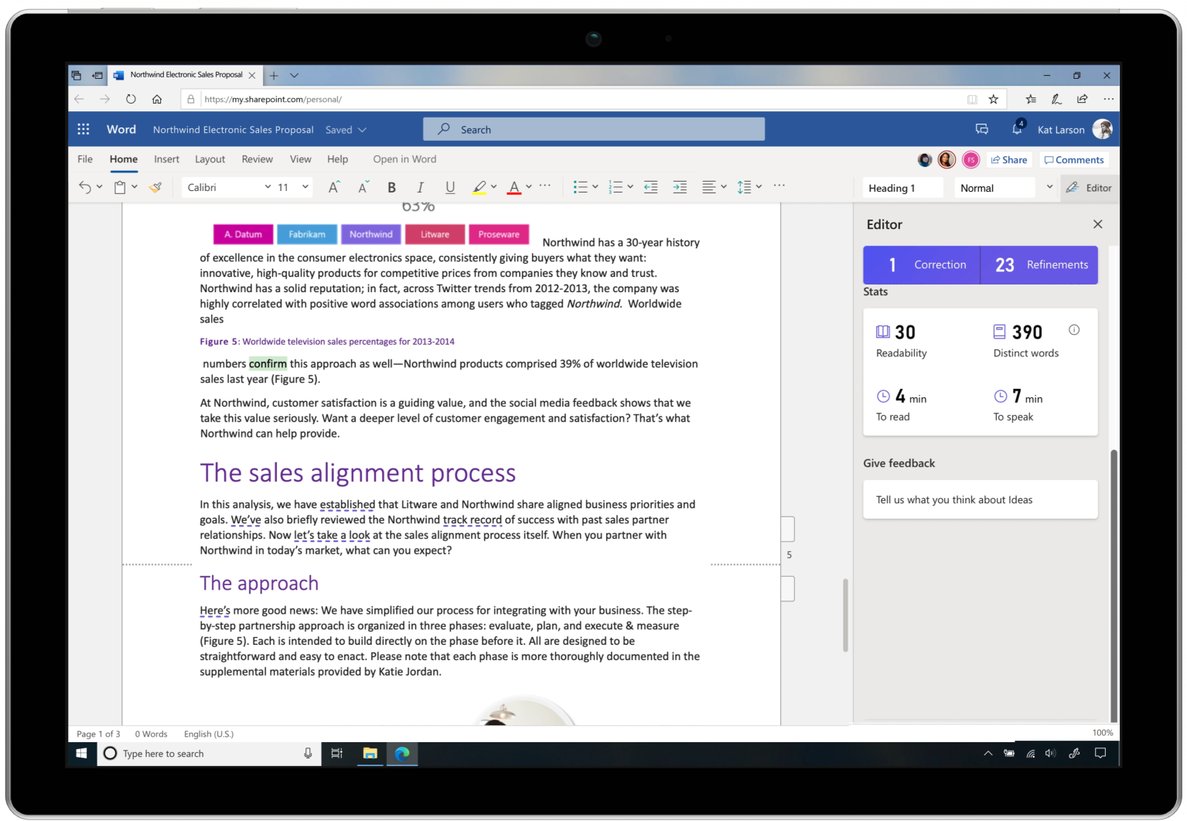Toggle bold formatting

[x=391, y=187]
